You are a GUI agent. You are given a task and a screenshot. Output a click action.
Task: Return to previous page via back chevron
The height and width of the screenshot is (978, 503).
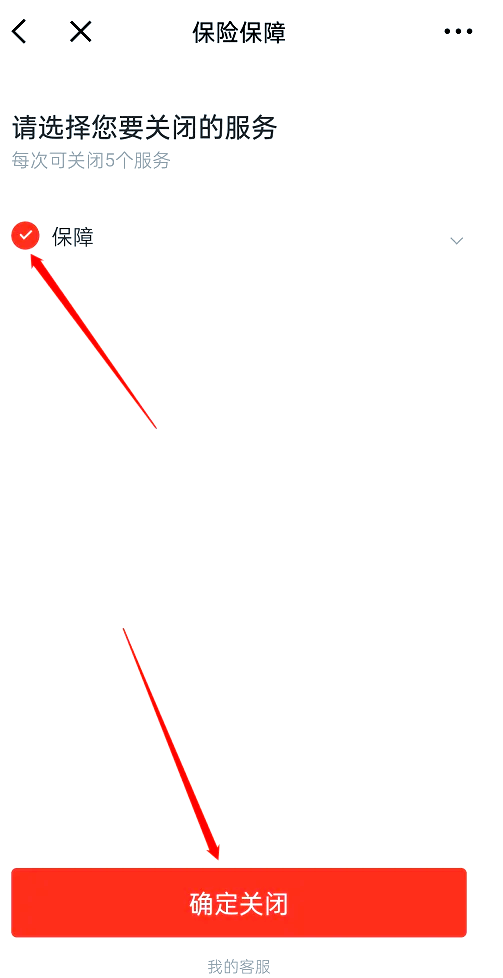(19, 31)
